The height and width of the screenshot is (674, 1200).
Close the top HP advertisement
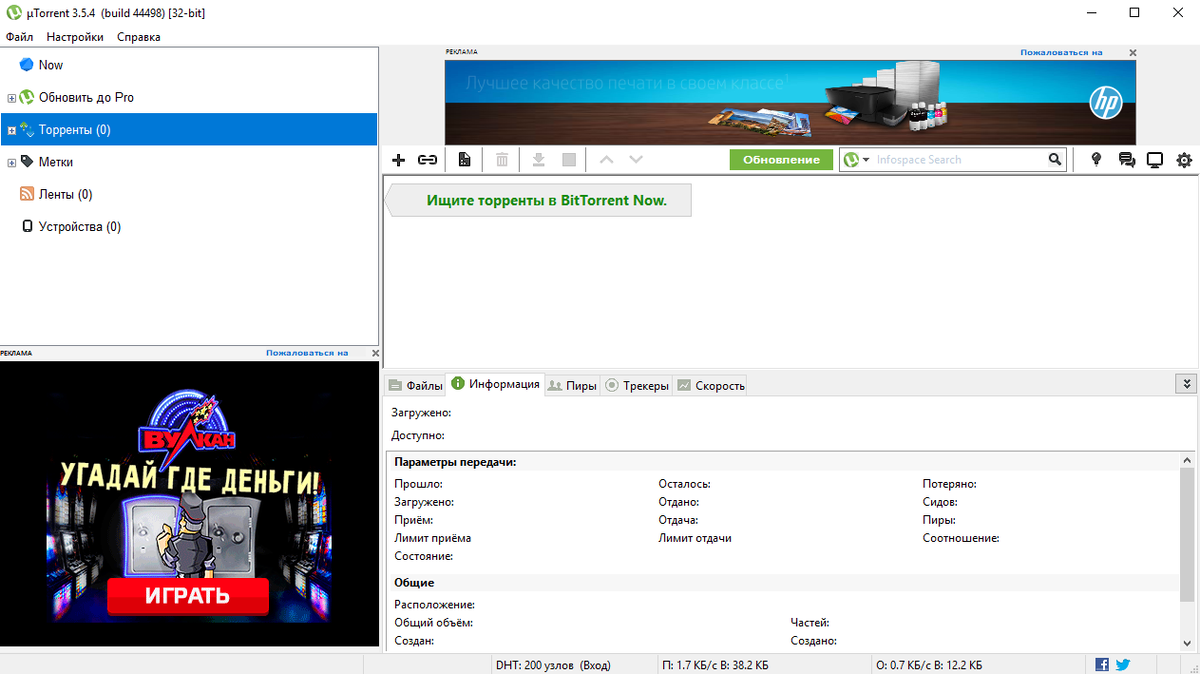pos(1133,53)
